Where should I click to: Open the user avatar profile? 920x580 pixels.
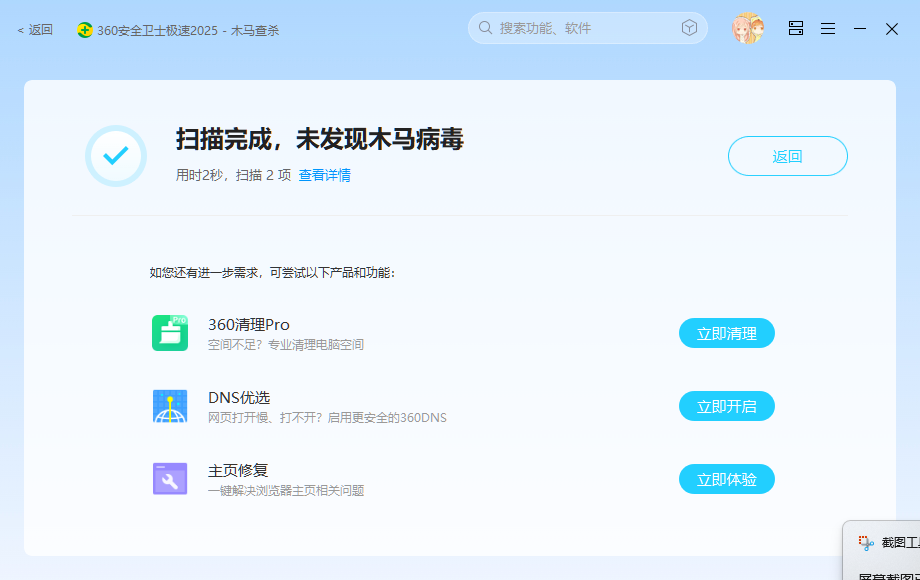tap(748, 28)
